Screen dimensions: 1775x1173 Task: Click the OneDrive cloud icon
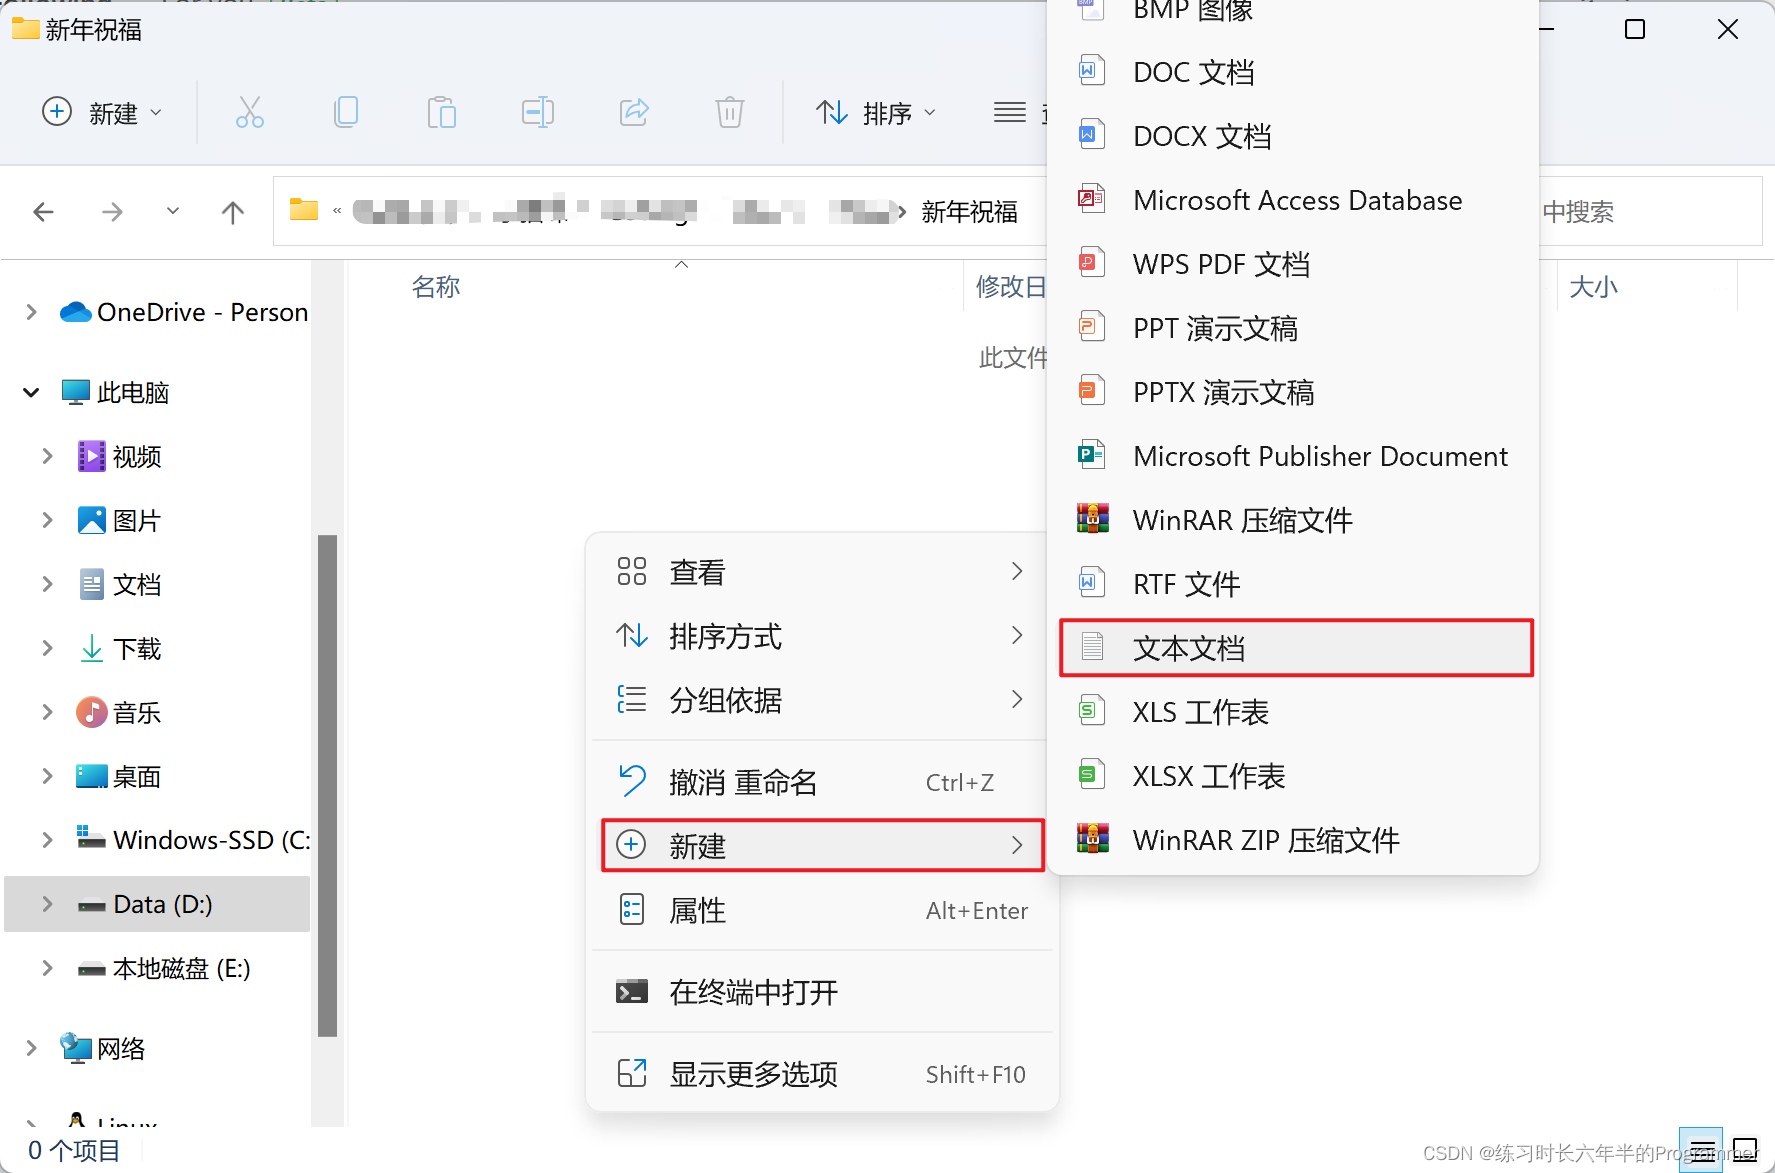pos(76,312)
